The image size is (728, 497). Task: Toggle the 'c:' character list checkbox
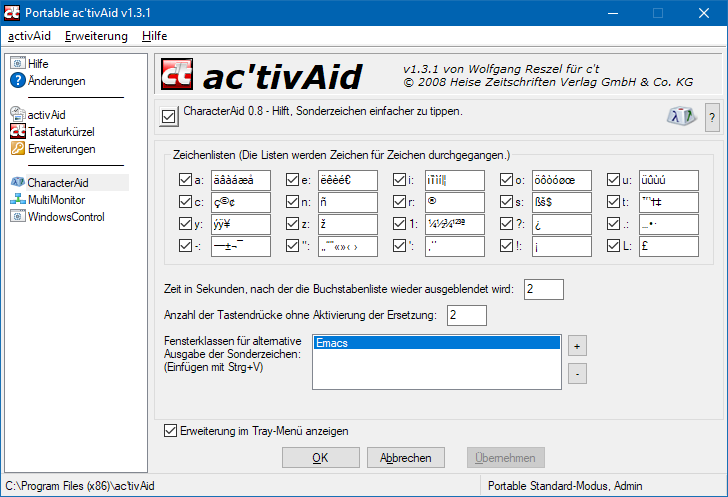[x=185, y=202]
